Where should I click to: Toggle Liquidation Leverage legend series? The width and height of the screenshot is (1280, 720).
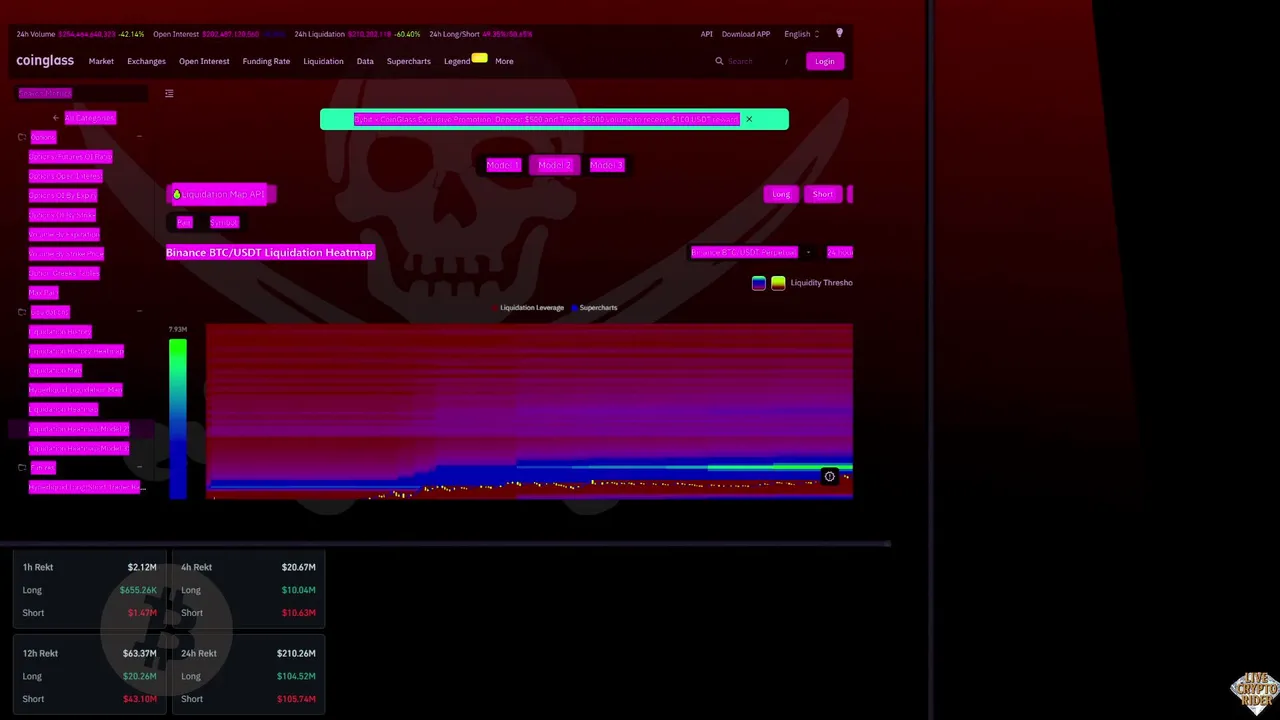[x=528, y=308]
